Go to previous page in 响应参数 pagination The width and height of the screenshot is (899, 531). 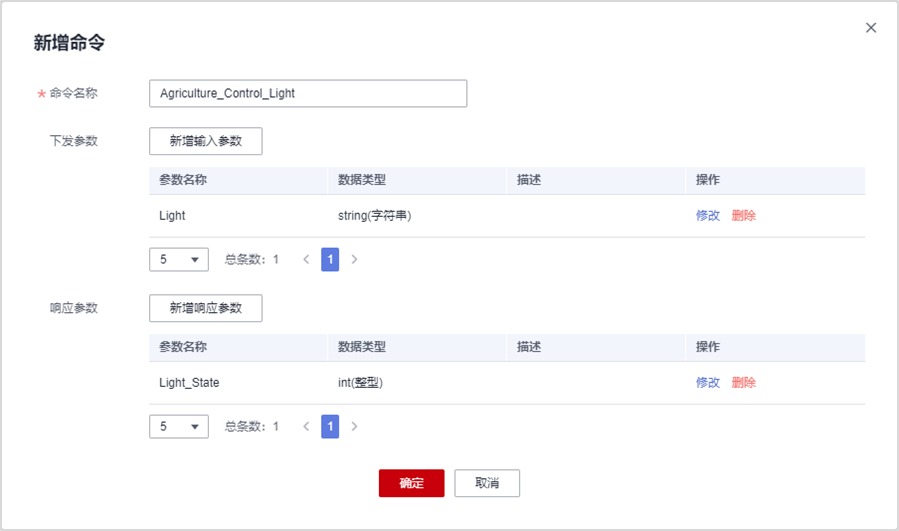click(x=306, y=427)
